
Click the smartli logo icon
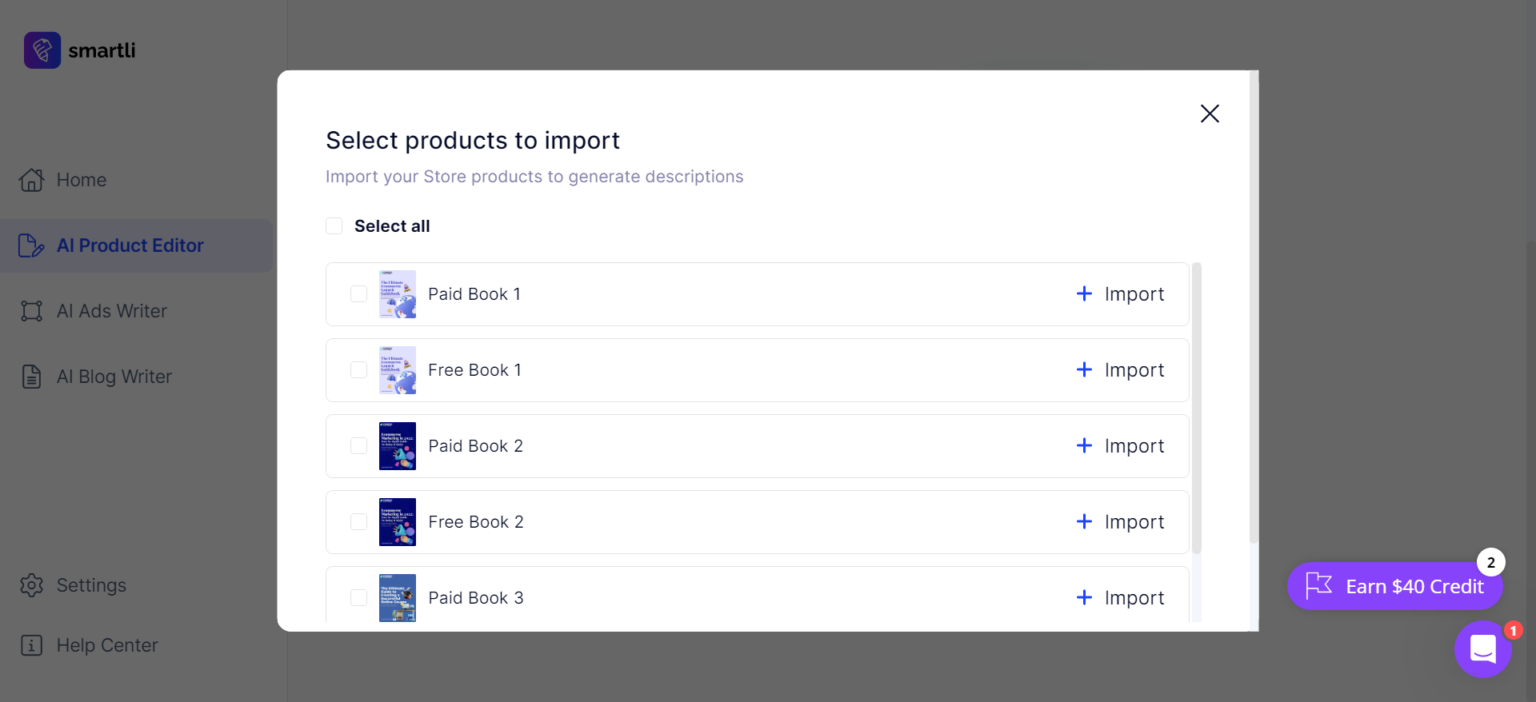point(42,50)
